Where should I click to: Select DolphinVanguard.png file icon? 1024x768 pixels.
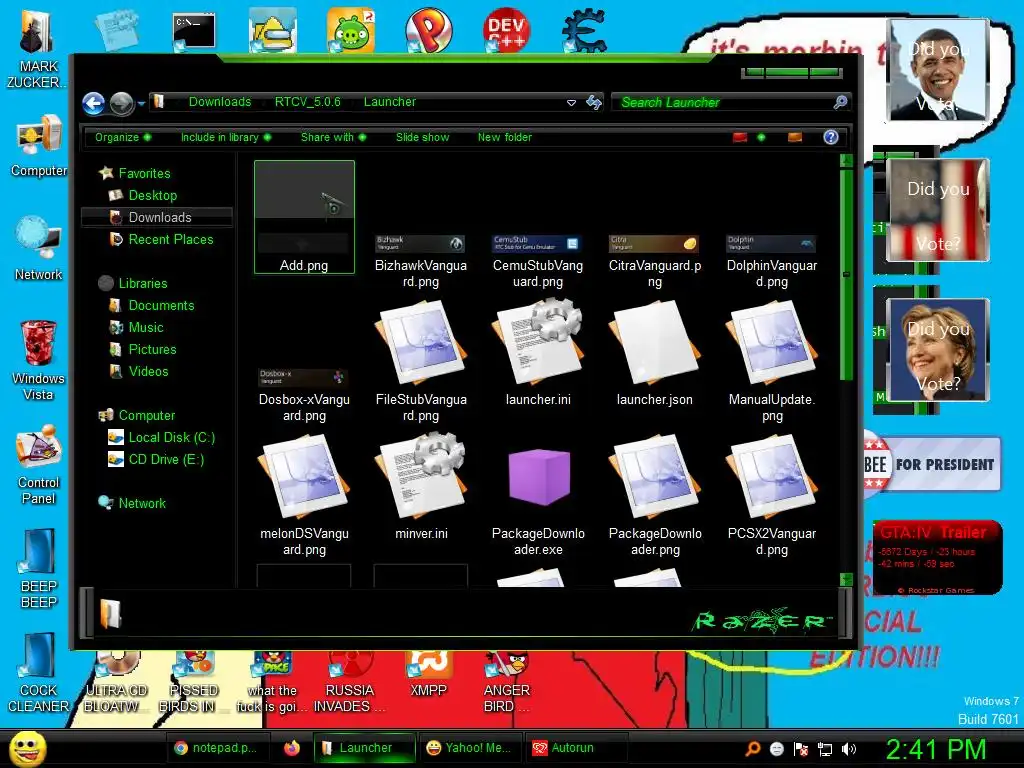[771, 244]
